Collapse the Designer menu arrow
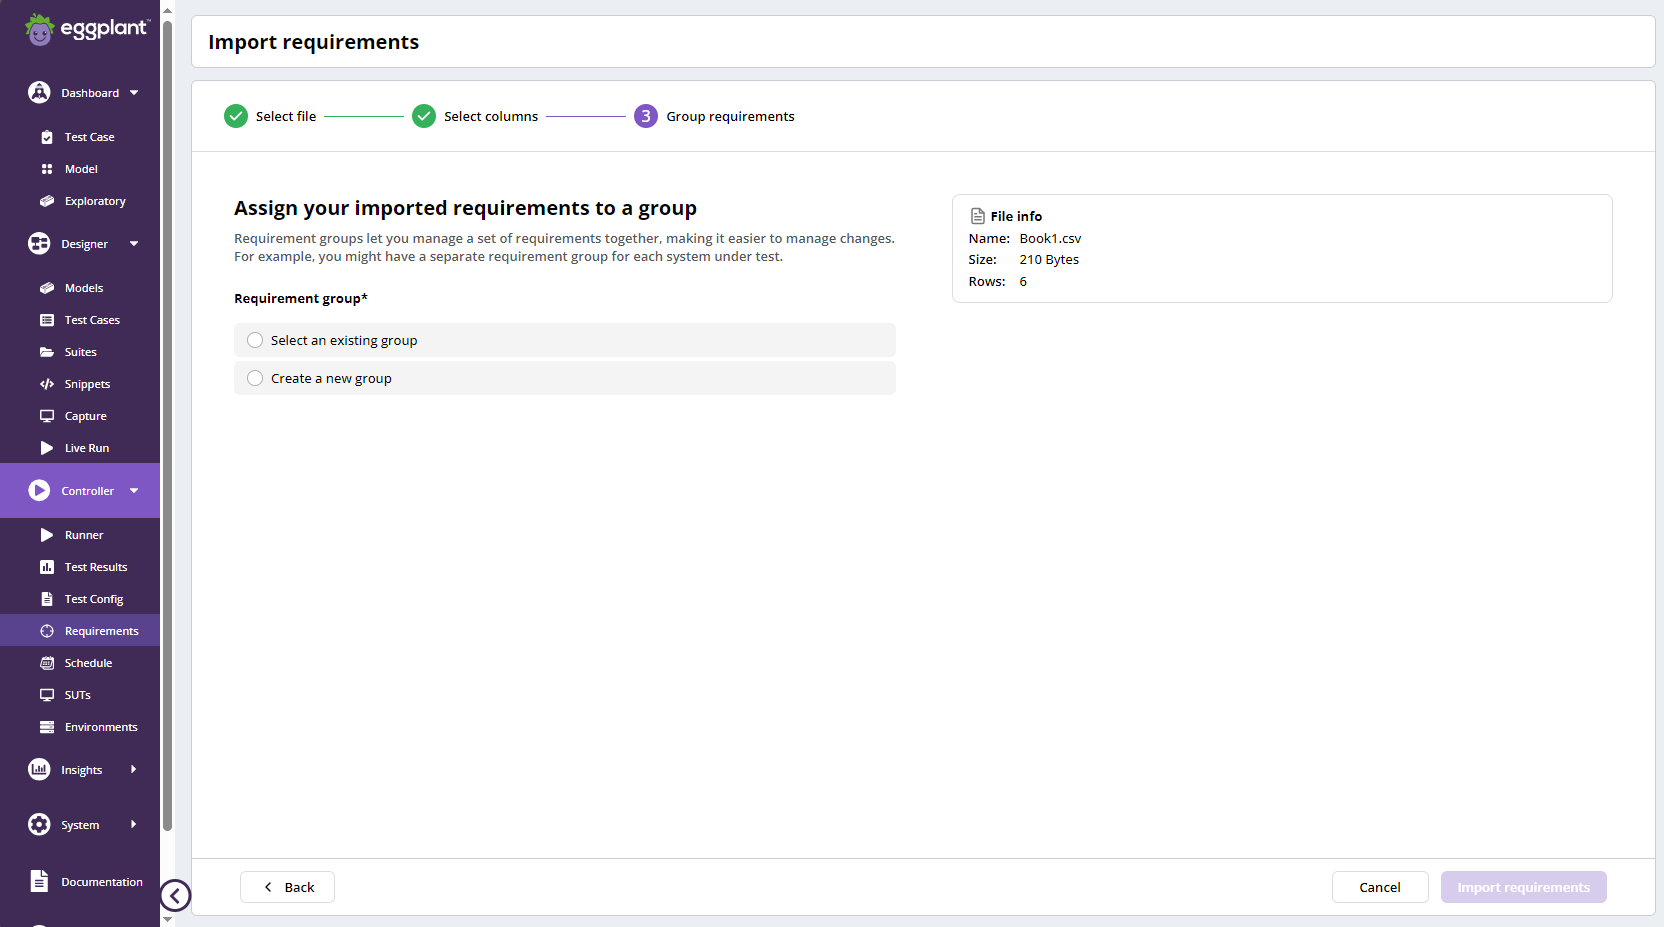Viewport: 1664px width, 927px height. [x=134, y=244]
